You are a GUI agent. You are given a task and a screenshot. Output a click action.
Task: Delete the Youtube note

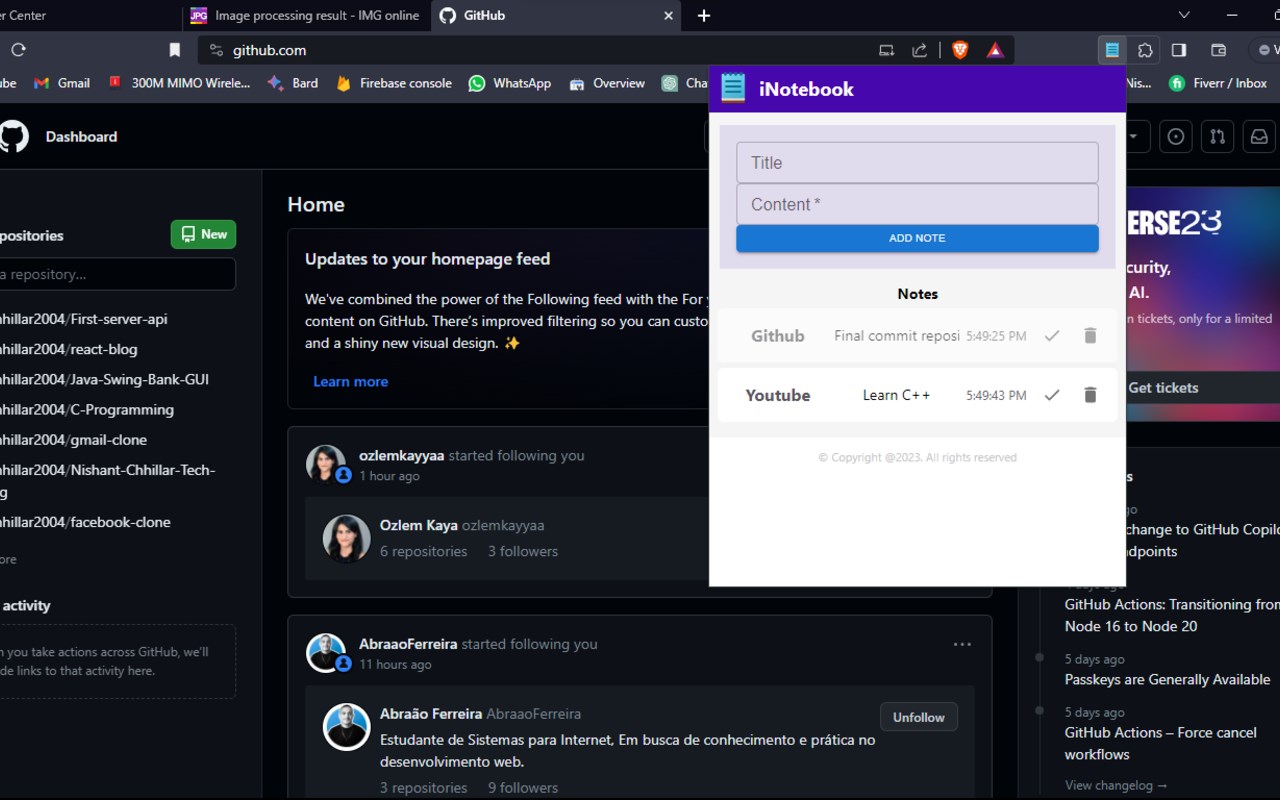tap(1090, 395)
